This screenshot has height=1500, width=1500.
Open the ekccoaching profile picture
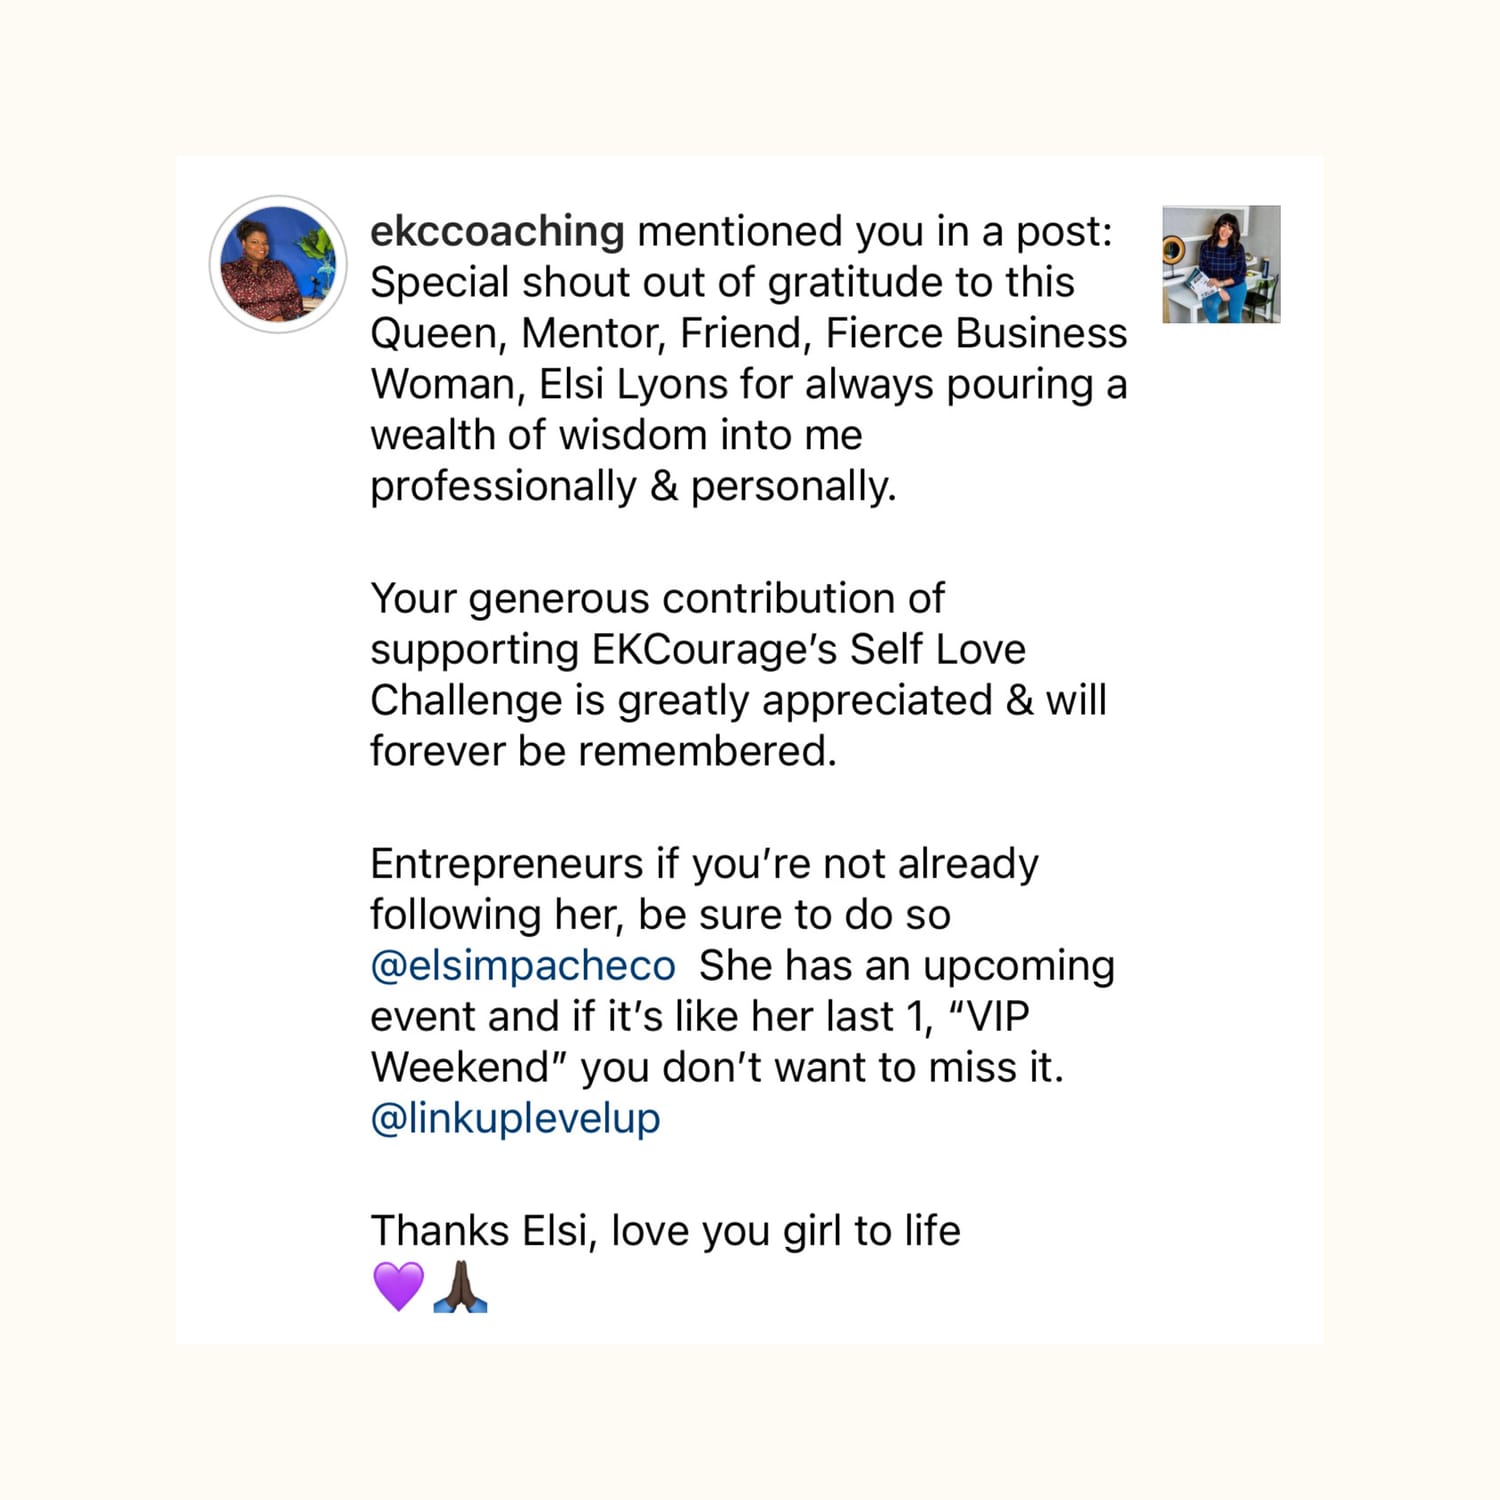point(278,264)
